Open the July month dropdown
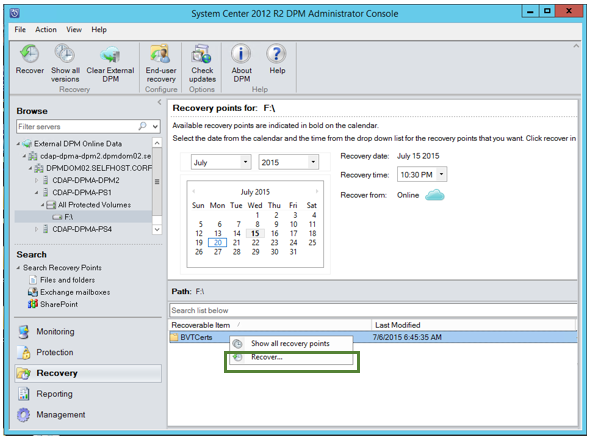The image size is (589, 436). 245,162
